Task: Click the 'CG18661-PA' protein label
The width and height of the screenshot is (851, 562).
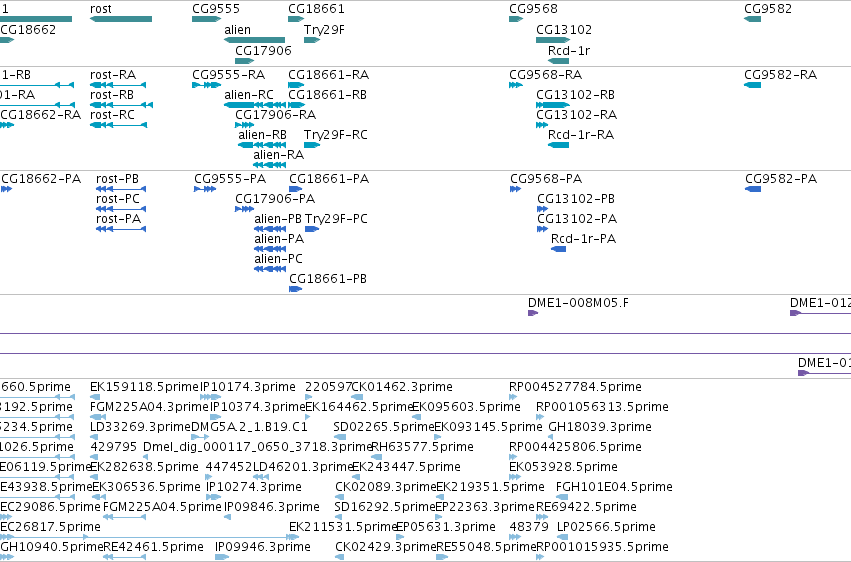Action: [329, 179]
